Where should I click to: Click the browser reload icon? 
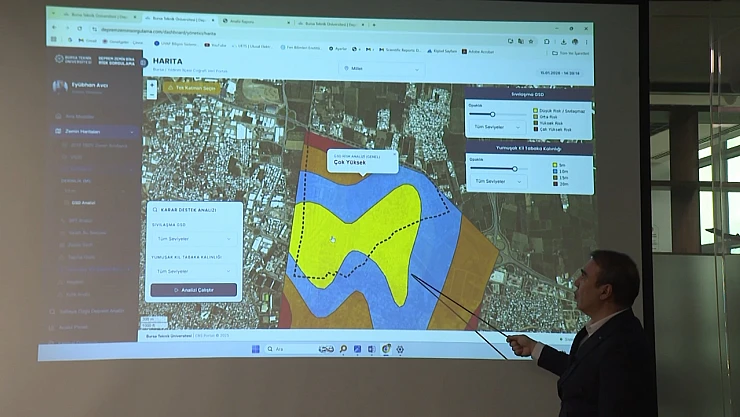point(79,29)
